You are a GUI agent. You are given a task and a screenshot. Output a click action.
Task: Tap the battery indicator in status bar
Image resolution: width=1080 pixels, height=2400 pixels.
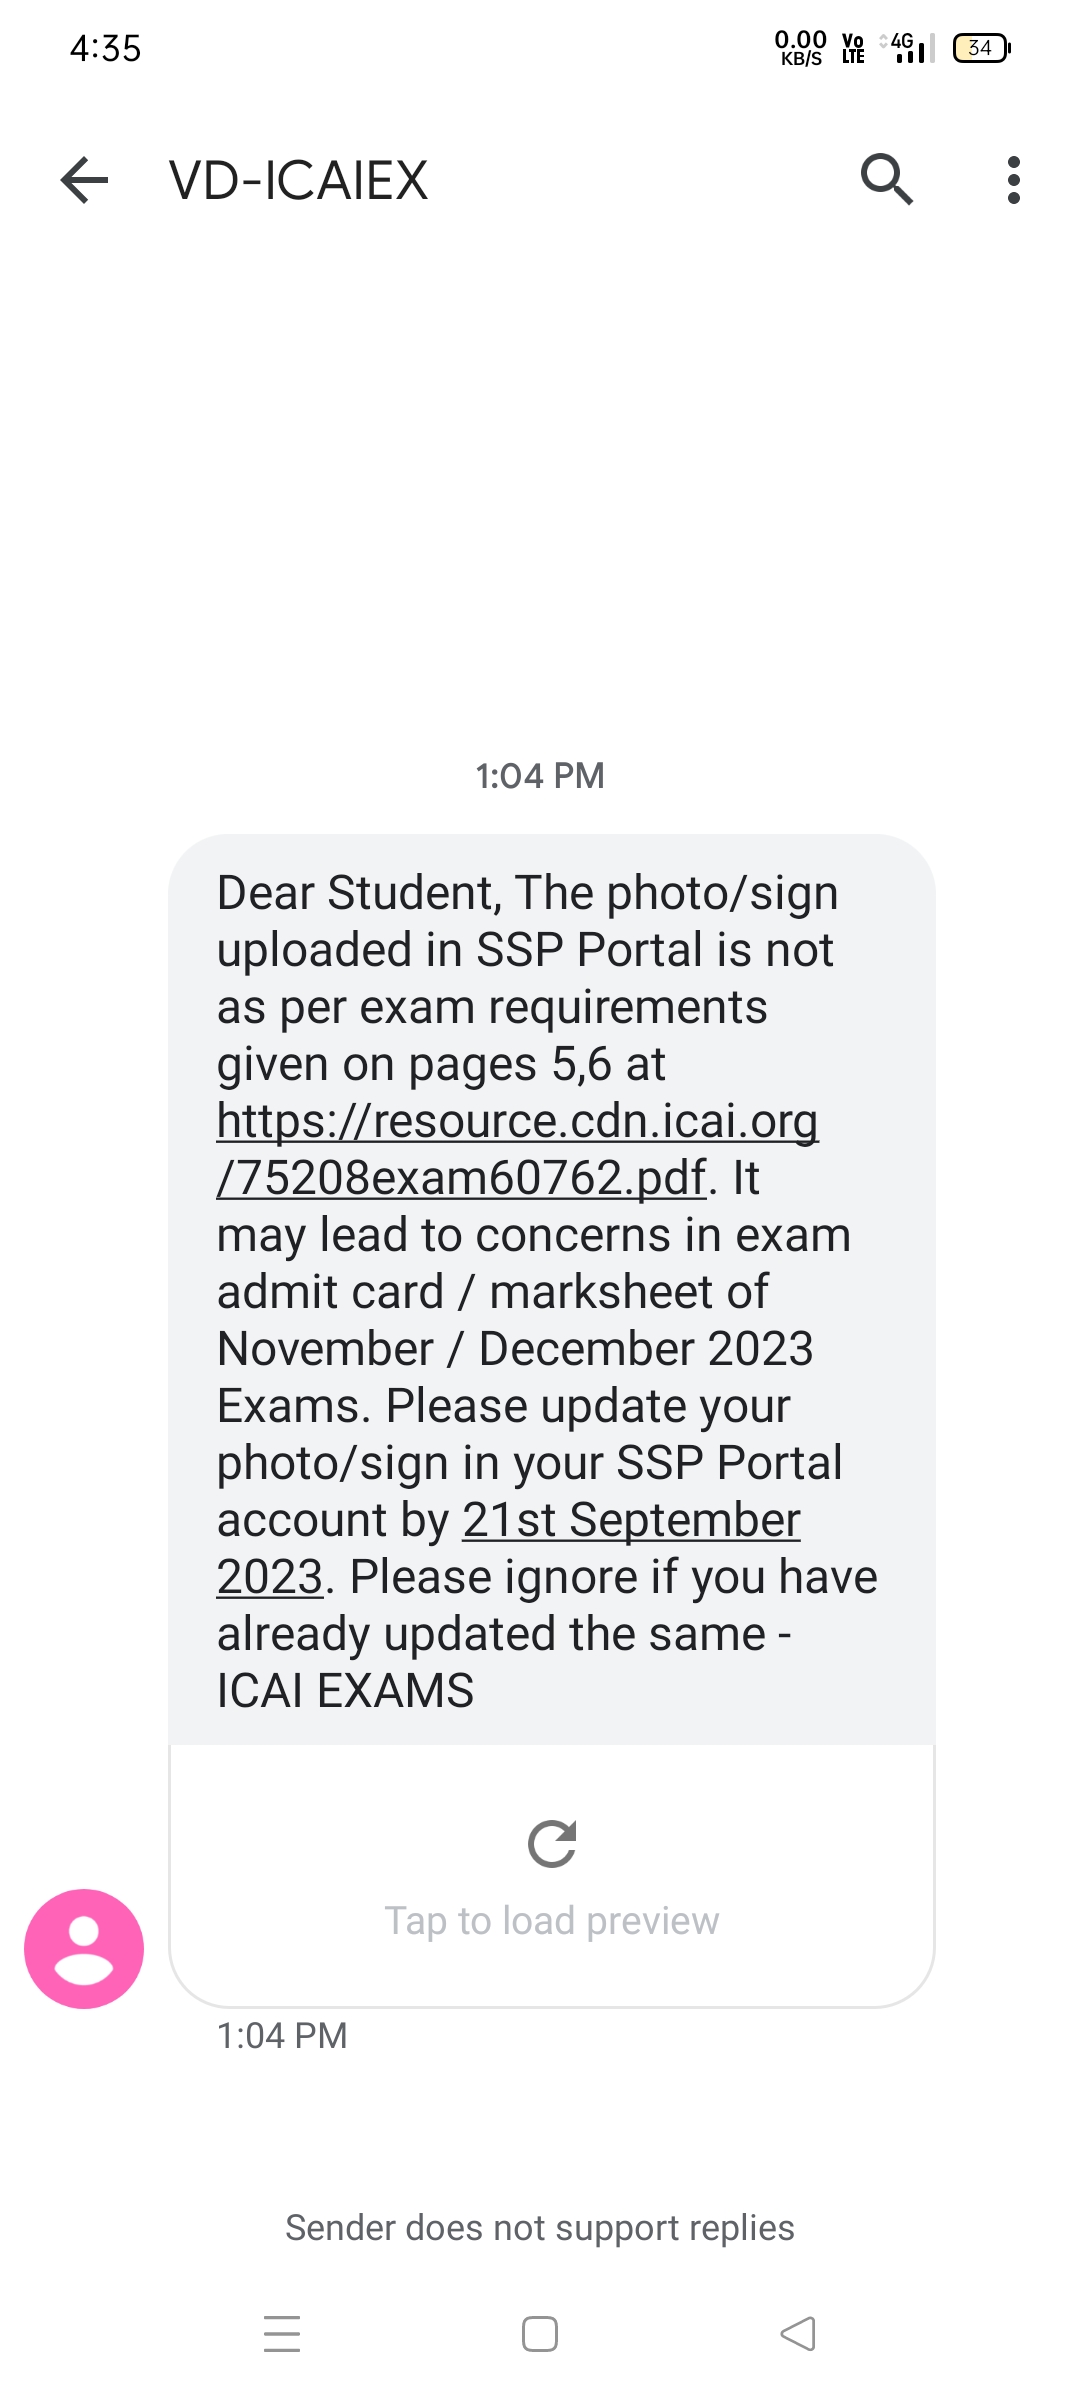point(981,48)
